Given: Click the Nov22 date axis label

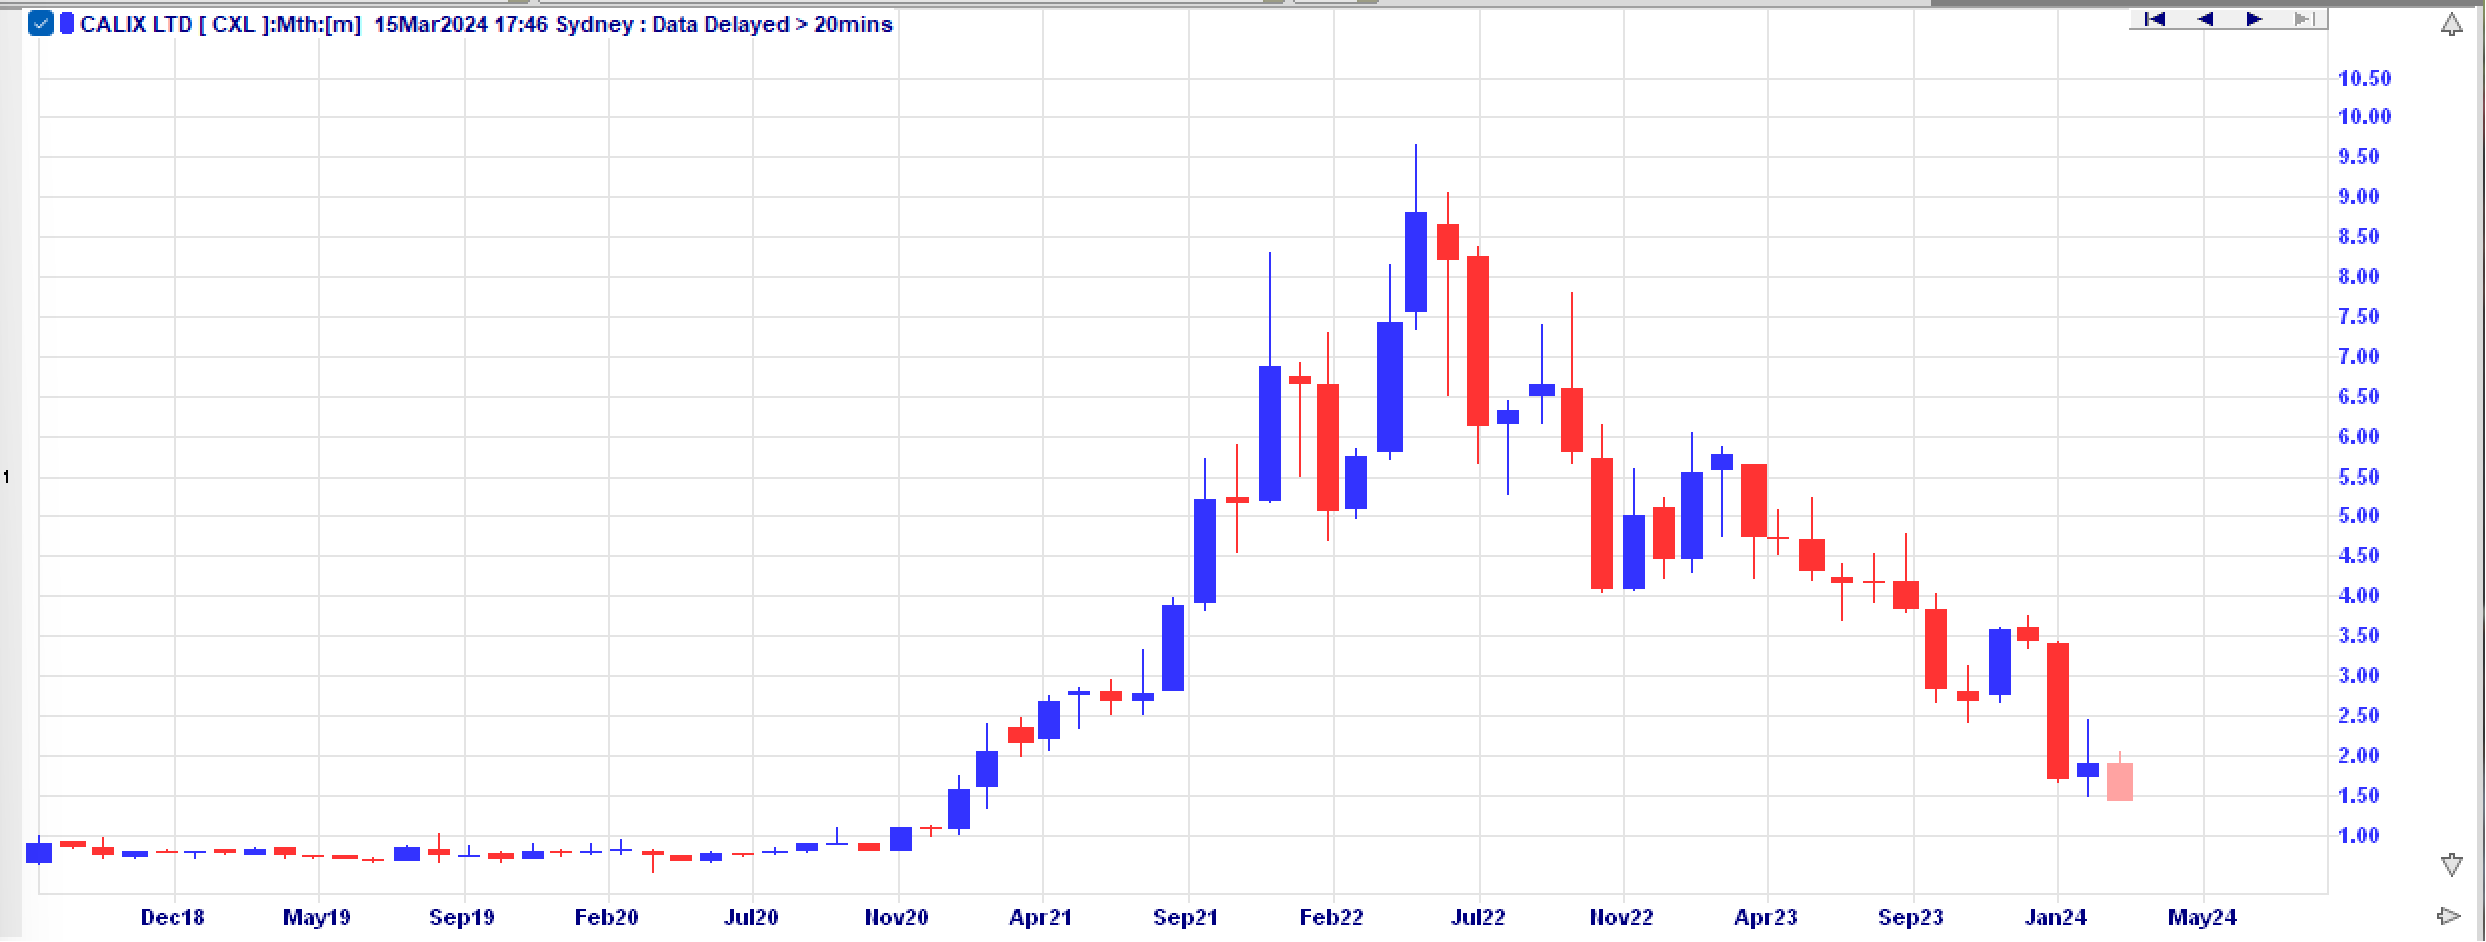Looking at the screenshot, I should [x=1621, y=917].
